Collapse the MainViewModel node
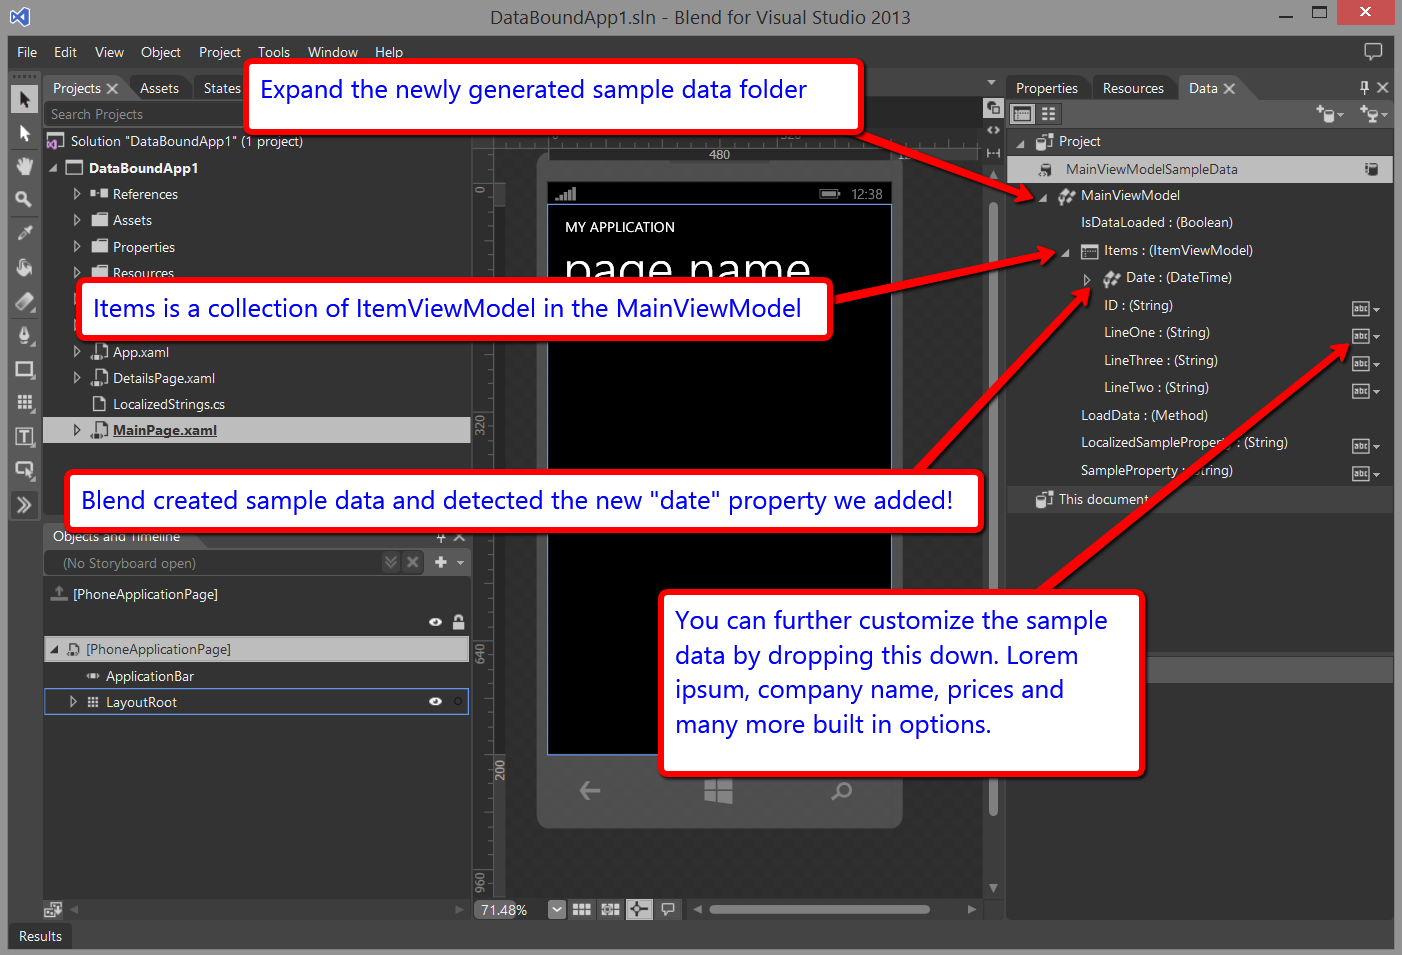This screenshot has width=1402, height=955. coord(1043,196)
